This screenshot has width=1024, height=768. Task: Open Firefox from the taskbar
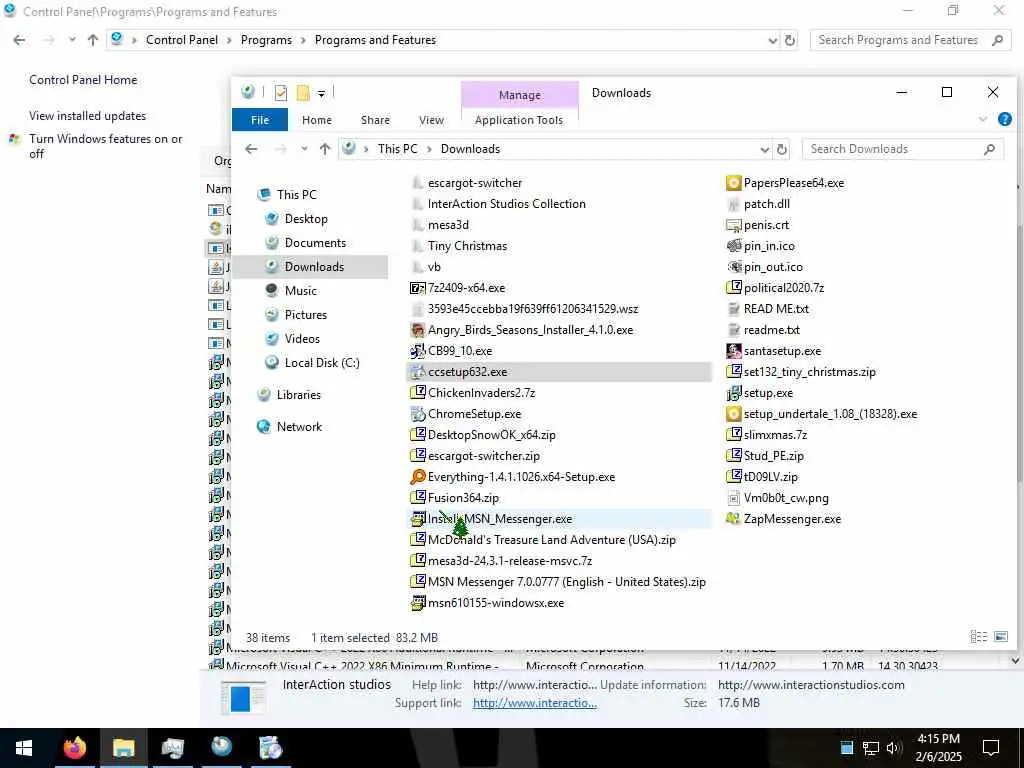(x=74, y=748)
